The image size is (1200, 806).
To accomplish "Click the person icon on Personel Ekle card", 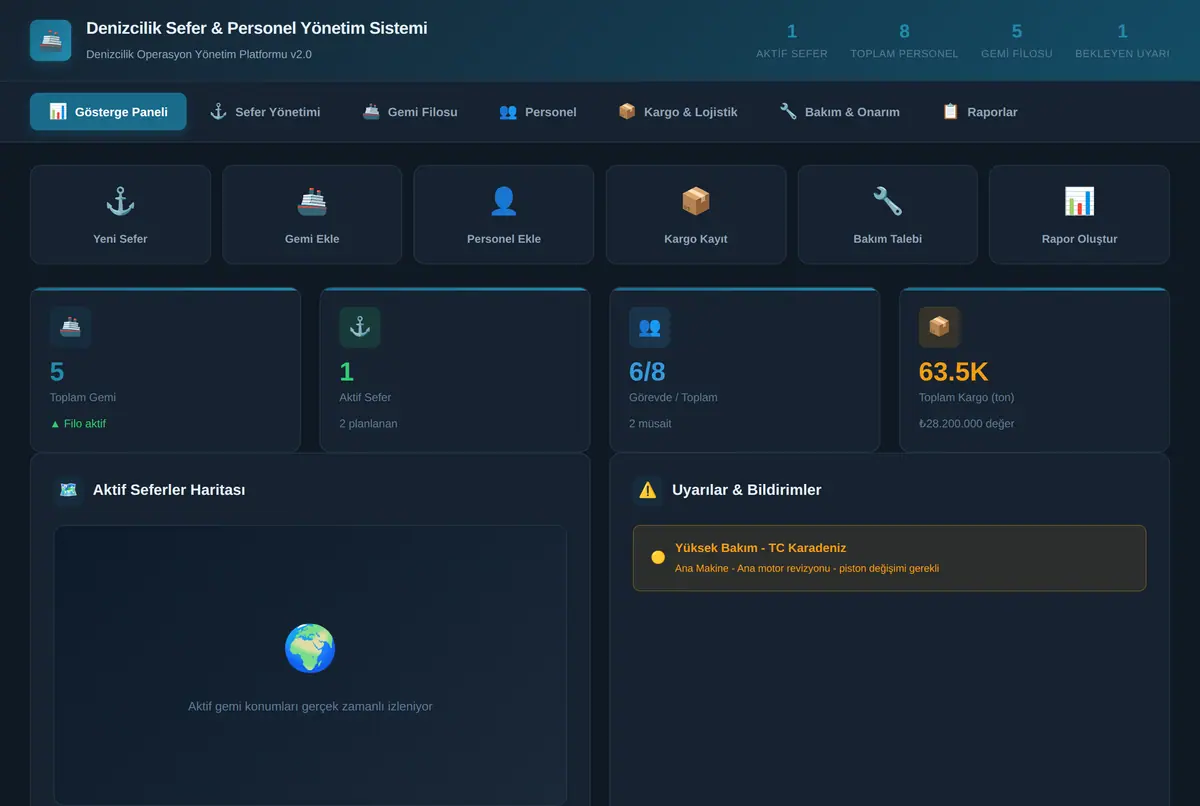I will click(x=504, y=201).
